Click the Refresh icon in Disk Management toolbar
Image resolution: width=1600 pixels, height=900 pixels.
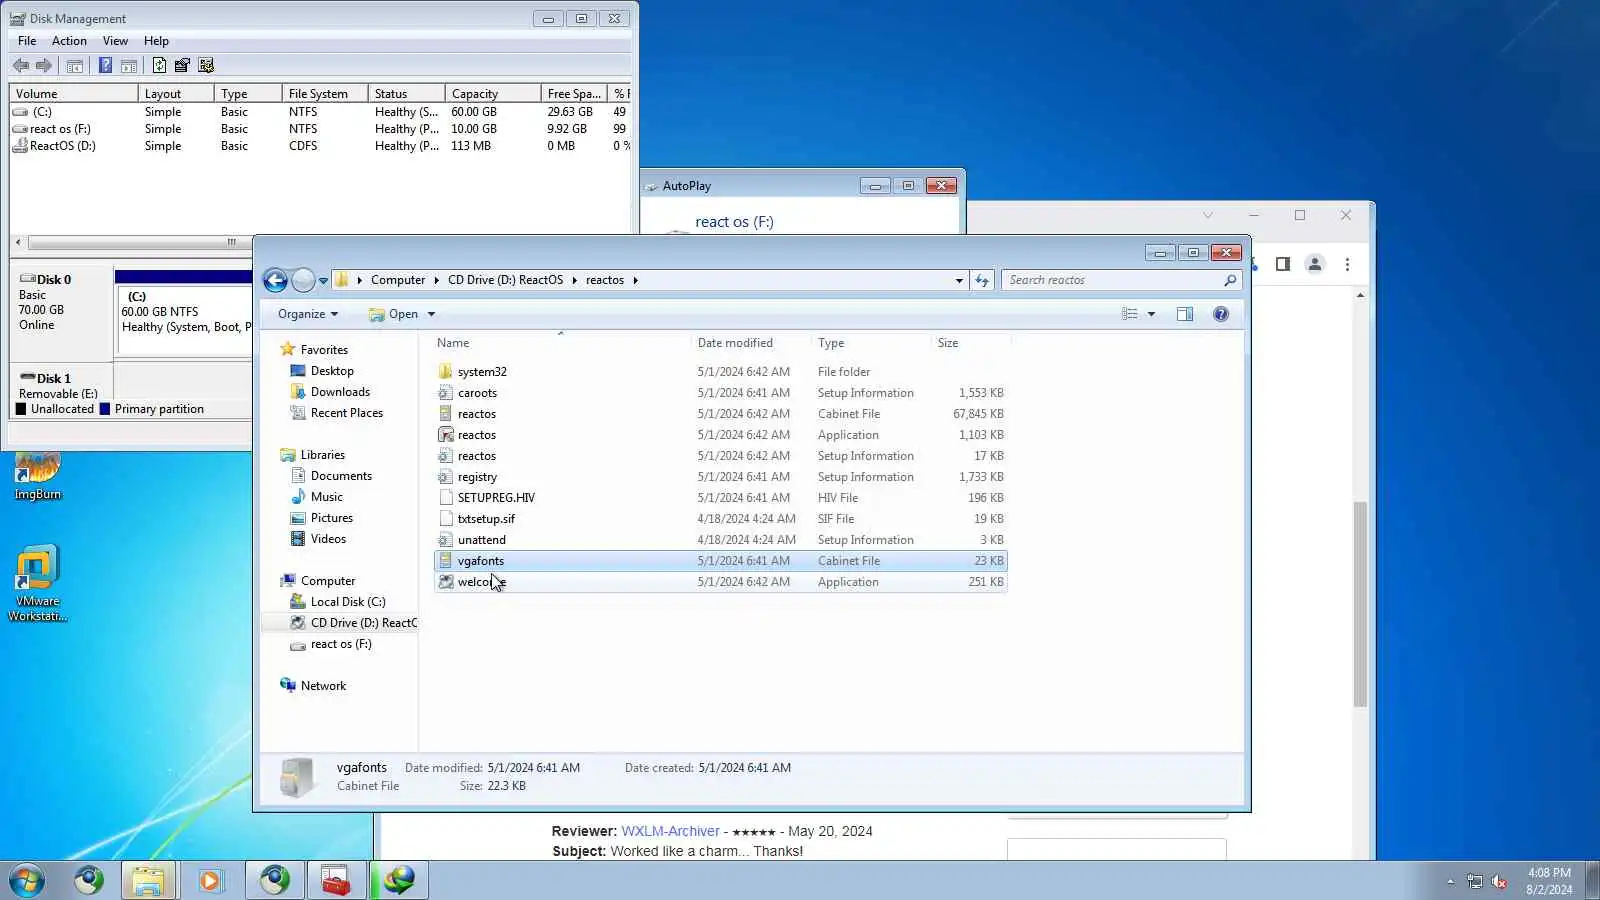tap(159, 66)
